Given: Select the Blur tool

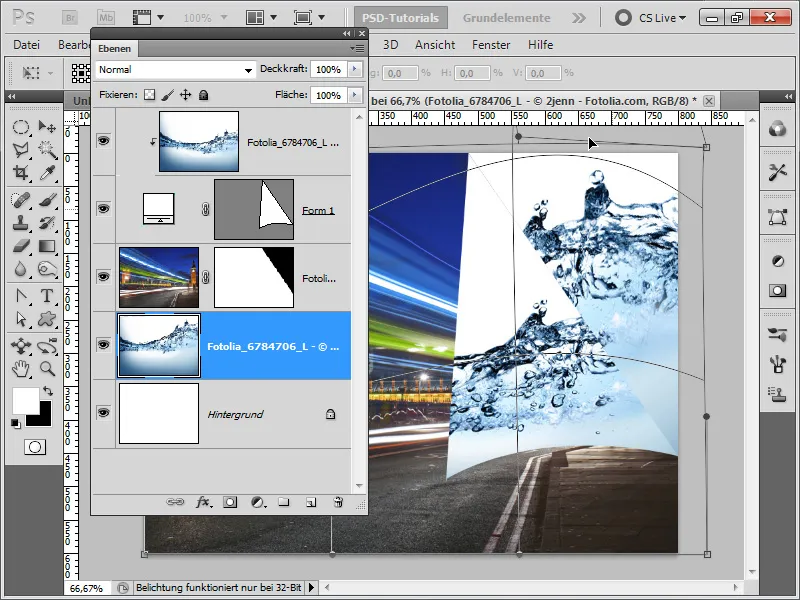Looking at the screenshot, I should click(20, 269).
